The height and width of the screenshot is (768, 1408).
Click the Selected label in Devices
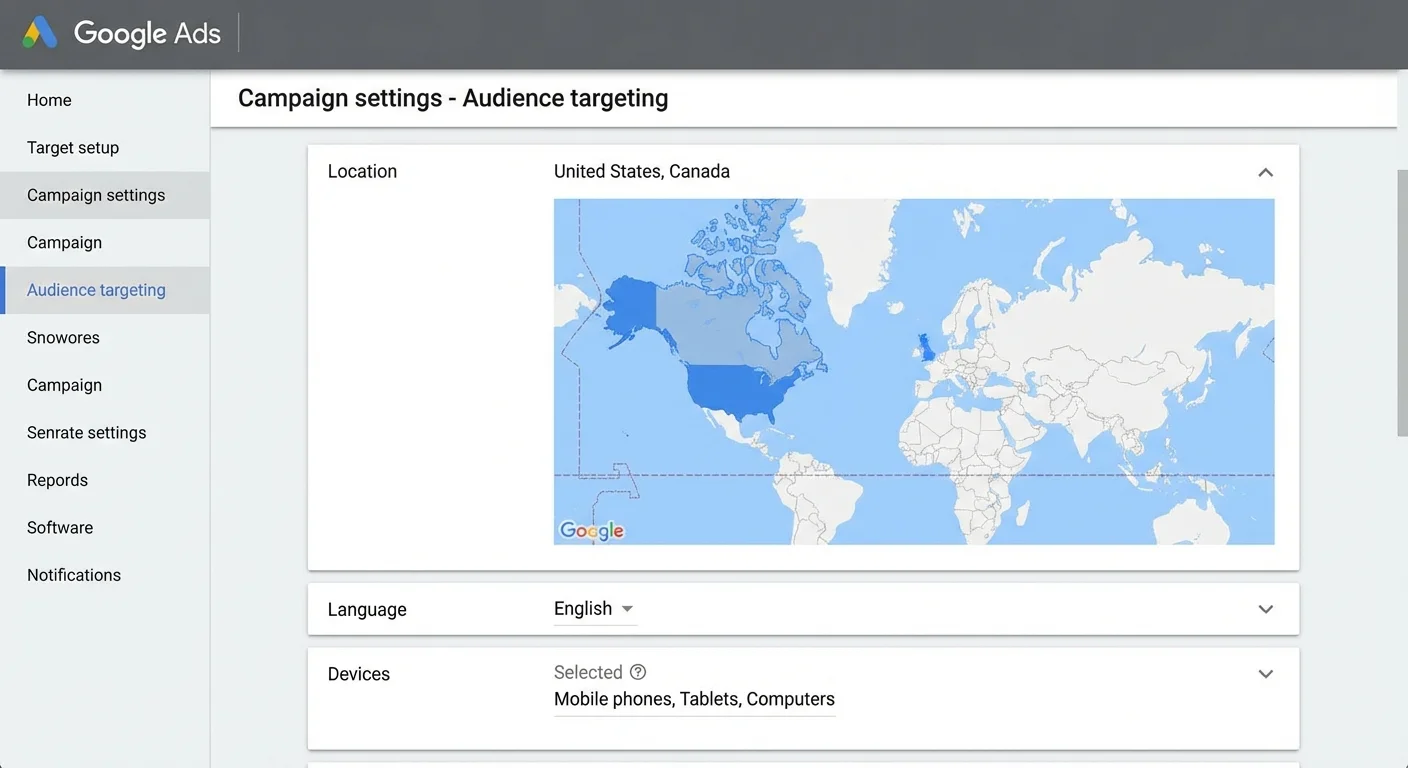point(588,672)
